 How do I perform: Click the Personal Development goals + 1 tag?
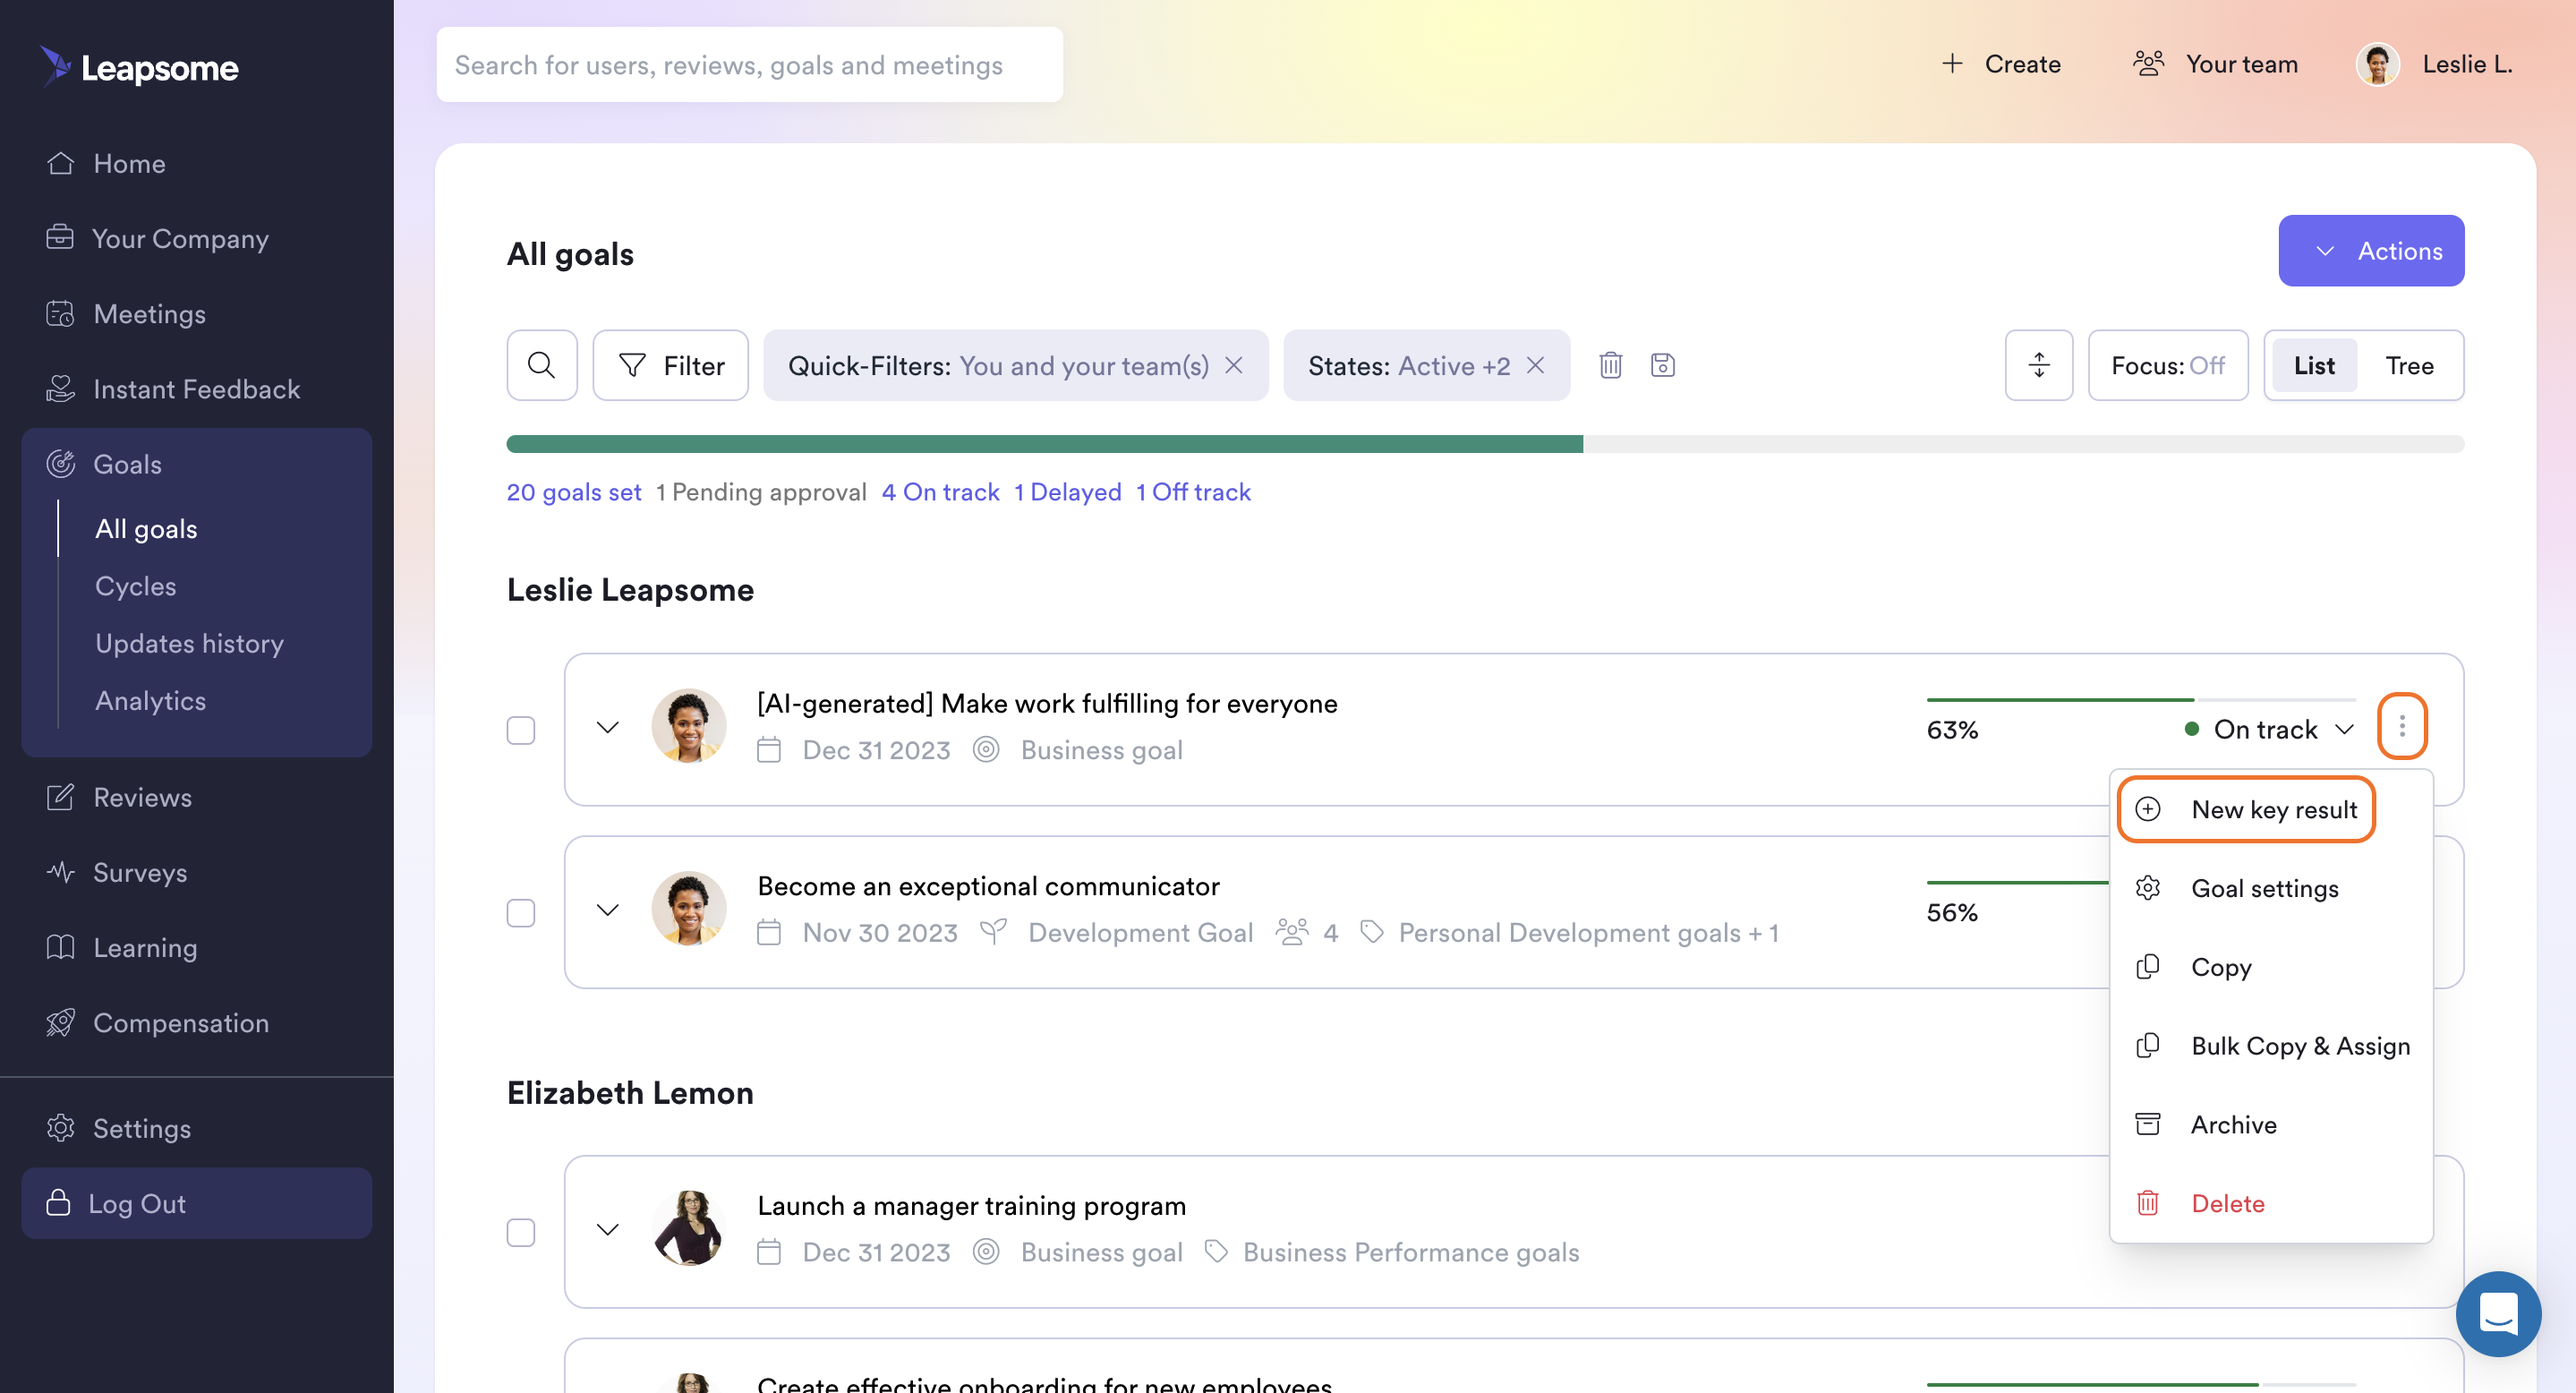1571,932
